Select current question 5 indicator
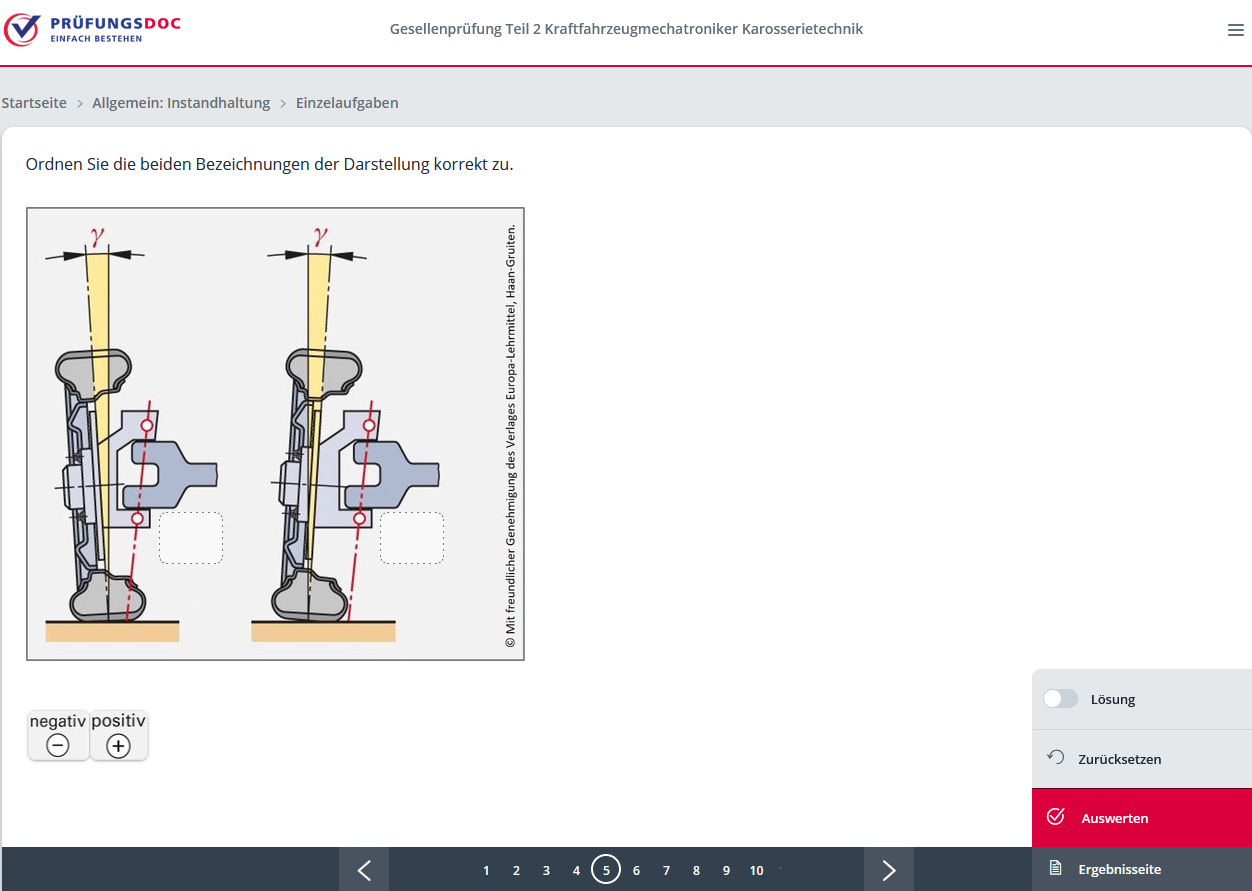 click(x=606, y=870)
